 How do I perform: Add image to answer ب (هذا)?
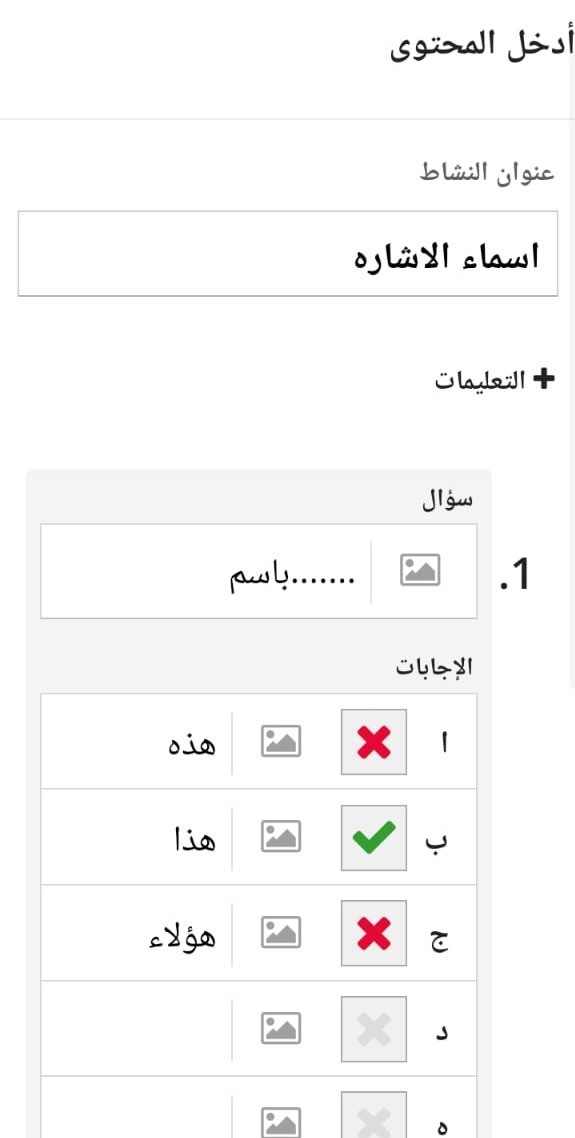pyautogui.click(x=281, y=837)
